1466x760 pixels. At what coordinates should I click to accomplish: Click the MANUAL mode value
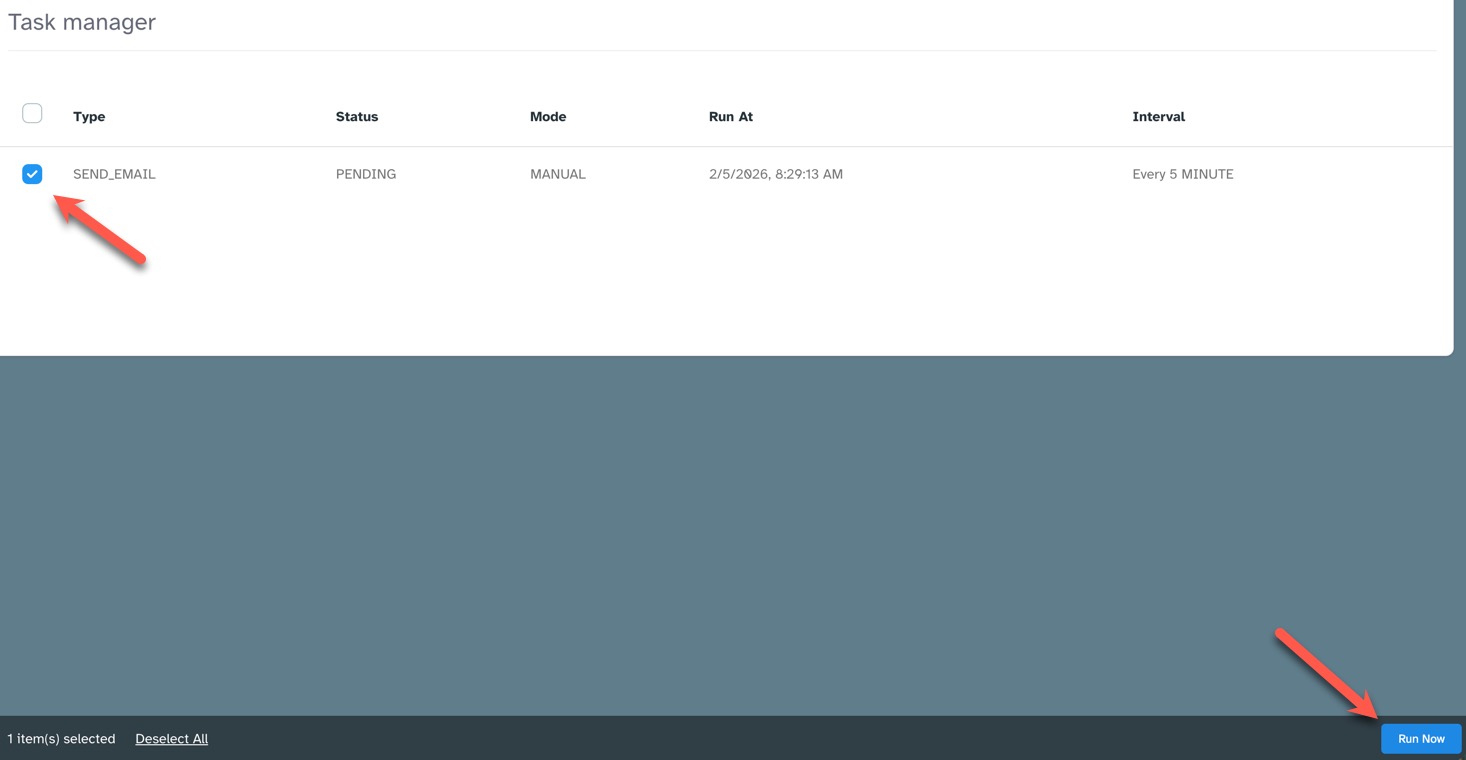(x=558, y=174)
